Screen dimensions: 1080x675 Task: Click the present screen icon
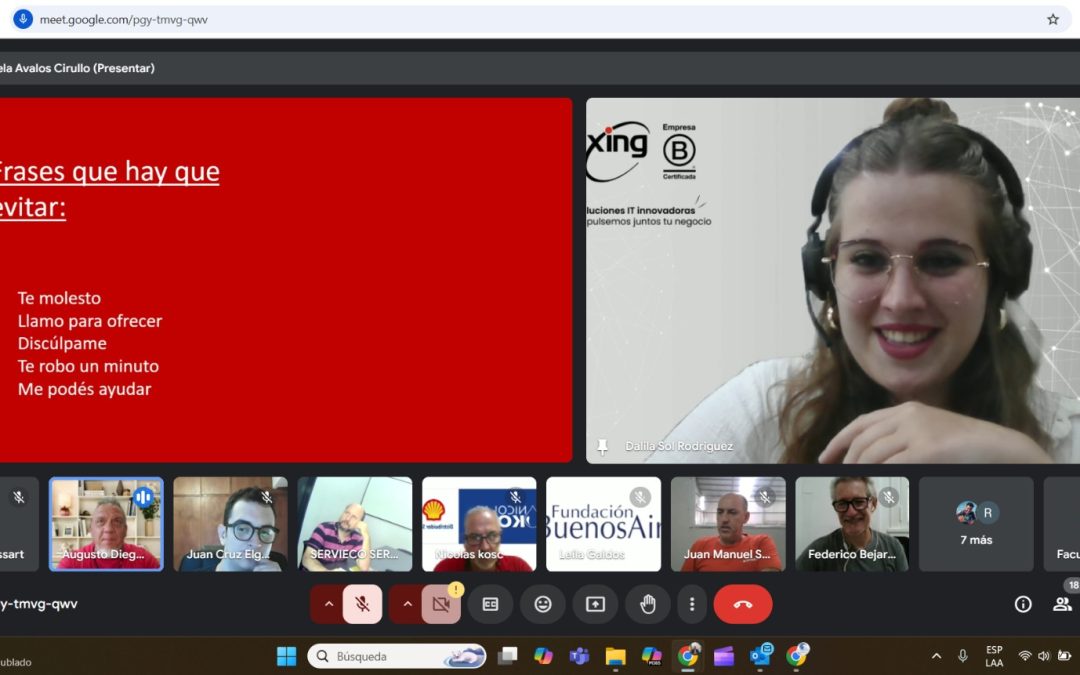click(595, 604)
